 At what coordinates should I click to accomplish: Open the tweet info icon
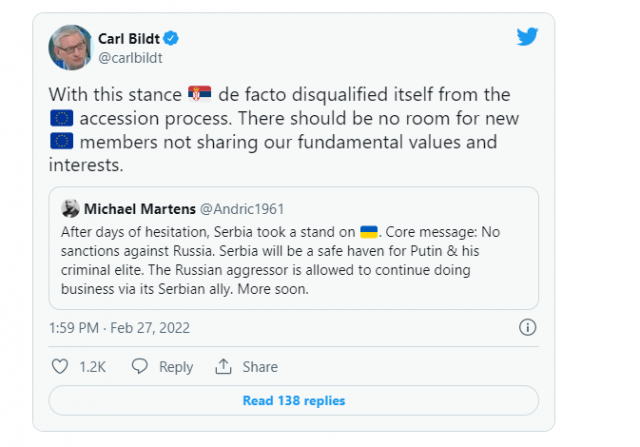coord(528,327)
